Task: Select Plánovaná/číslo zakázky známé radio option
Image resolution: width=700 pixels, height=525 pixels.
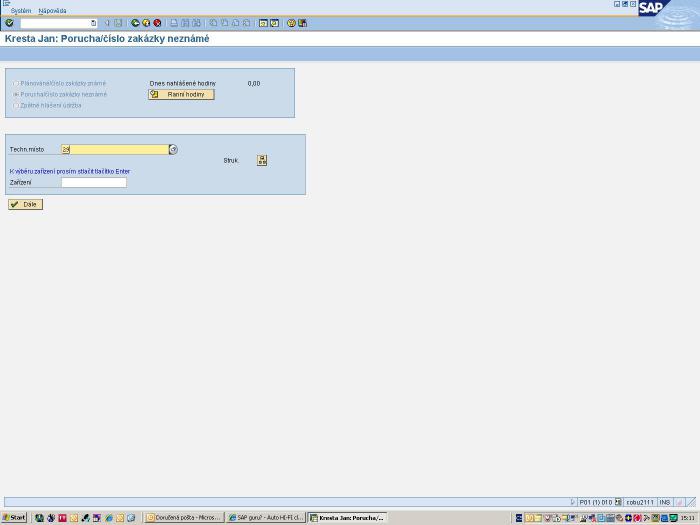Action: pyautogui.click(x=16, y=83)
